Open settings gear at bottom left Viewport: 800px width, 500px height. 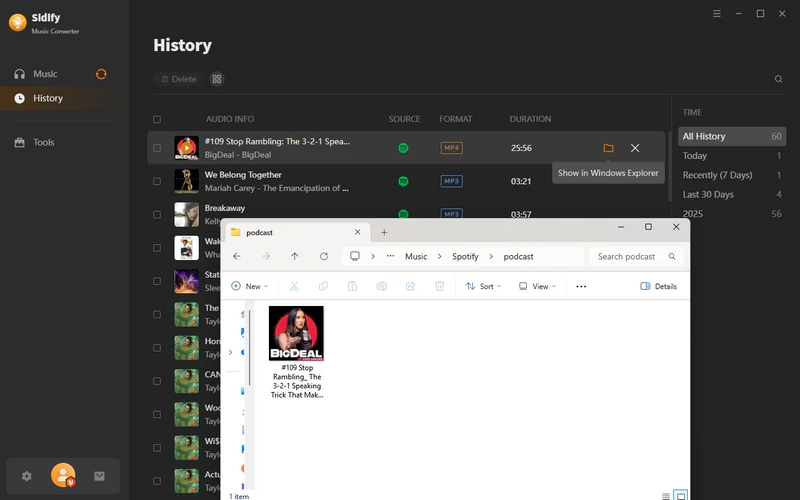point(27,476)
